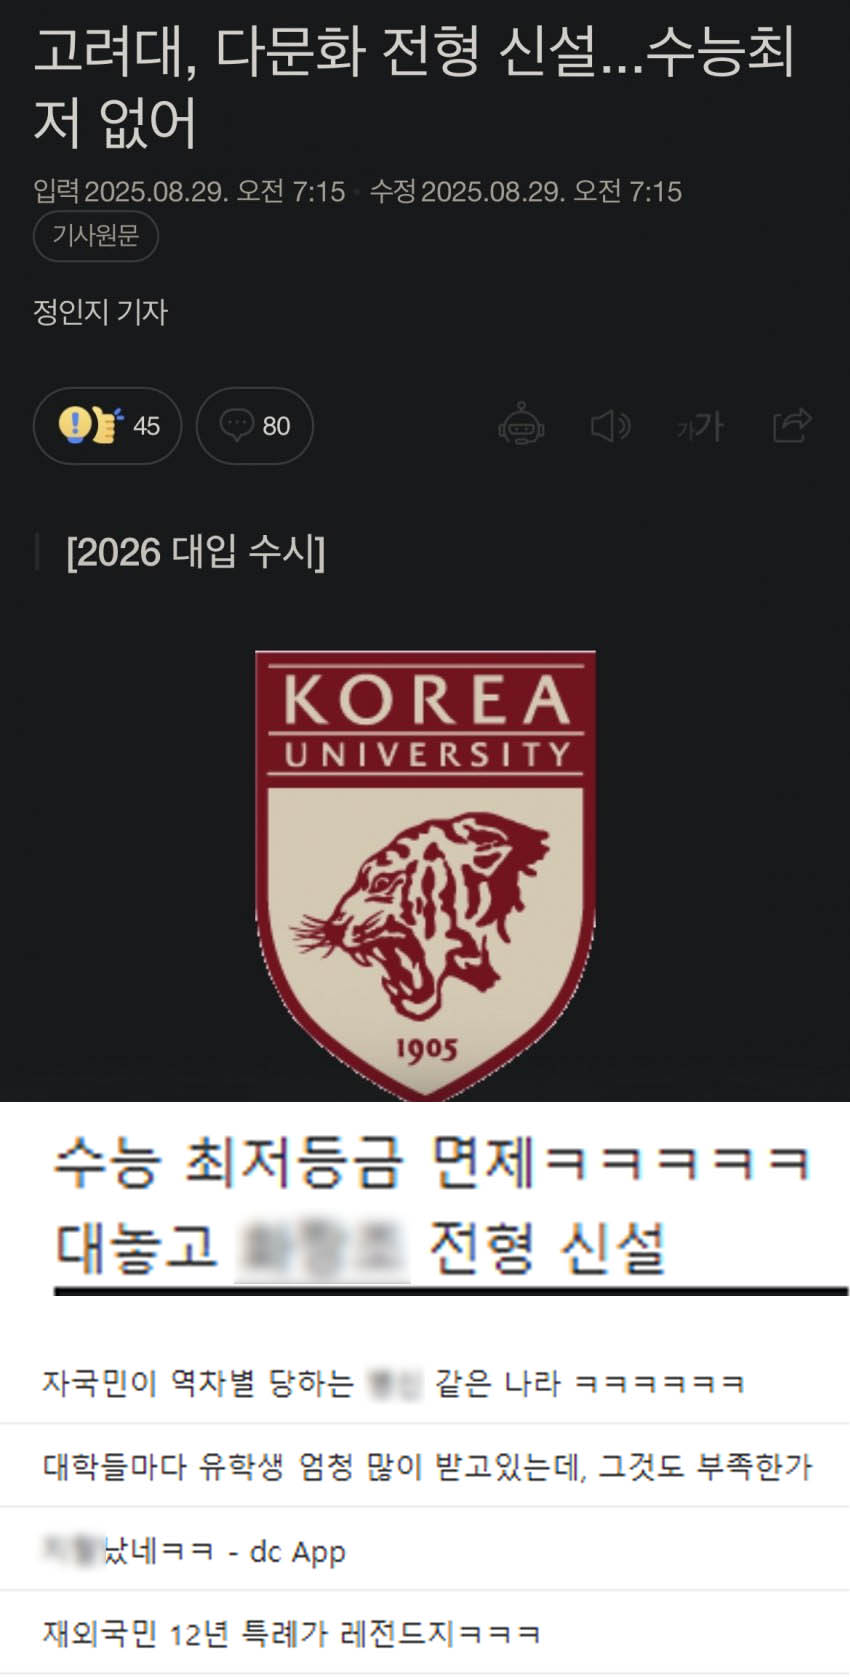Open font size 가가 setting
850x1679 pixels.
click(700, 426)
